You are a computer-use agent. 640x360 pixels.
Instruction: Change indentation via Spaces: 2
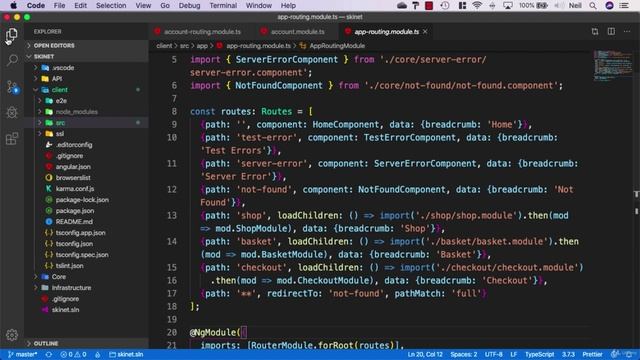click(x=464, y=354)
